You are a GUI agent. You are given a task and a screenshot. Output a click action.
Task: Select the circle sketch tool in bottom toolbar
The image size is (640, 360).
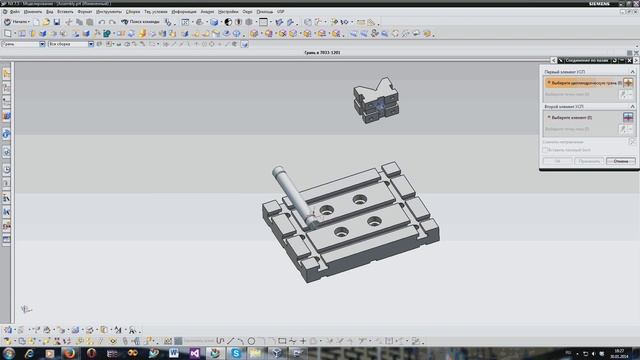coord(251,341)
